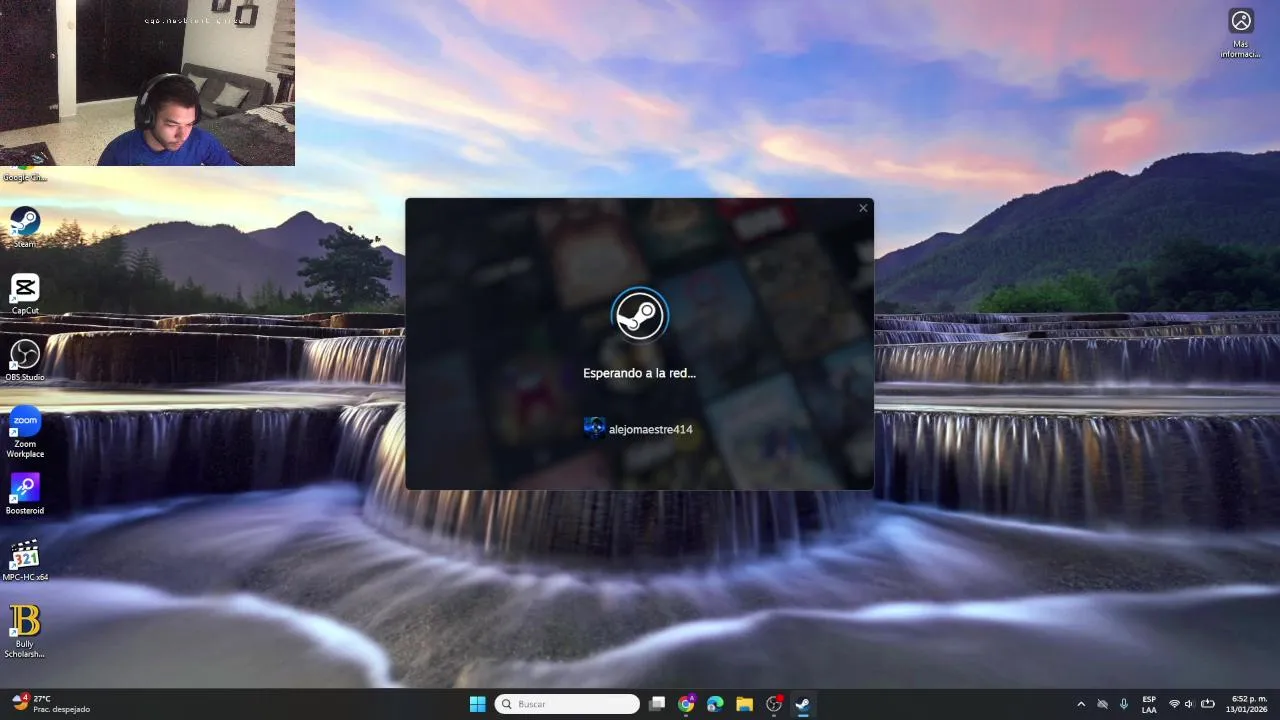Open the taskbar app with red notification dot
The width and height of the screenshot is (1280, 720).
[773, 704]
